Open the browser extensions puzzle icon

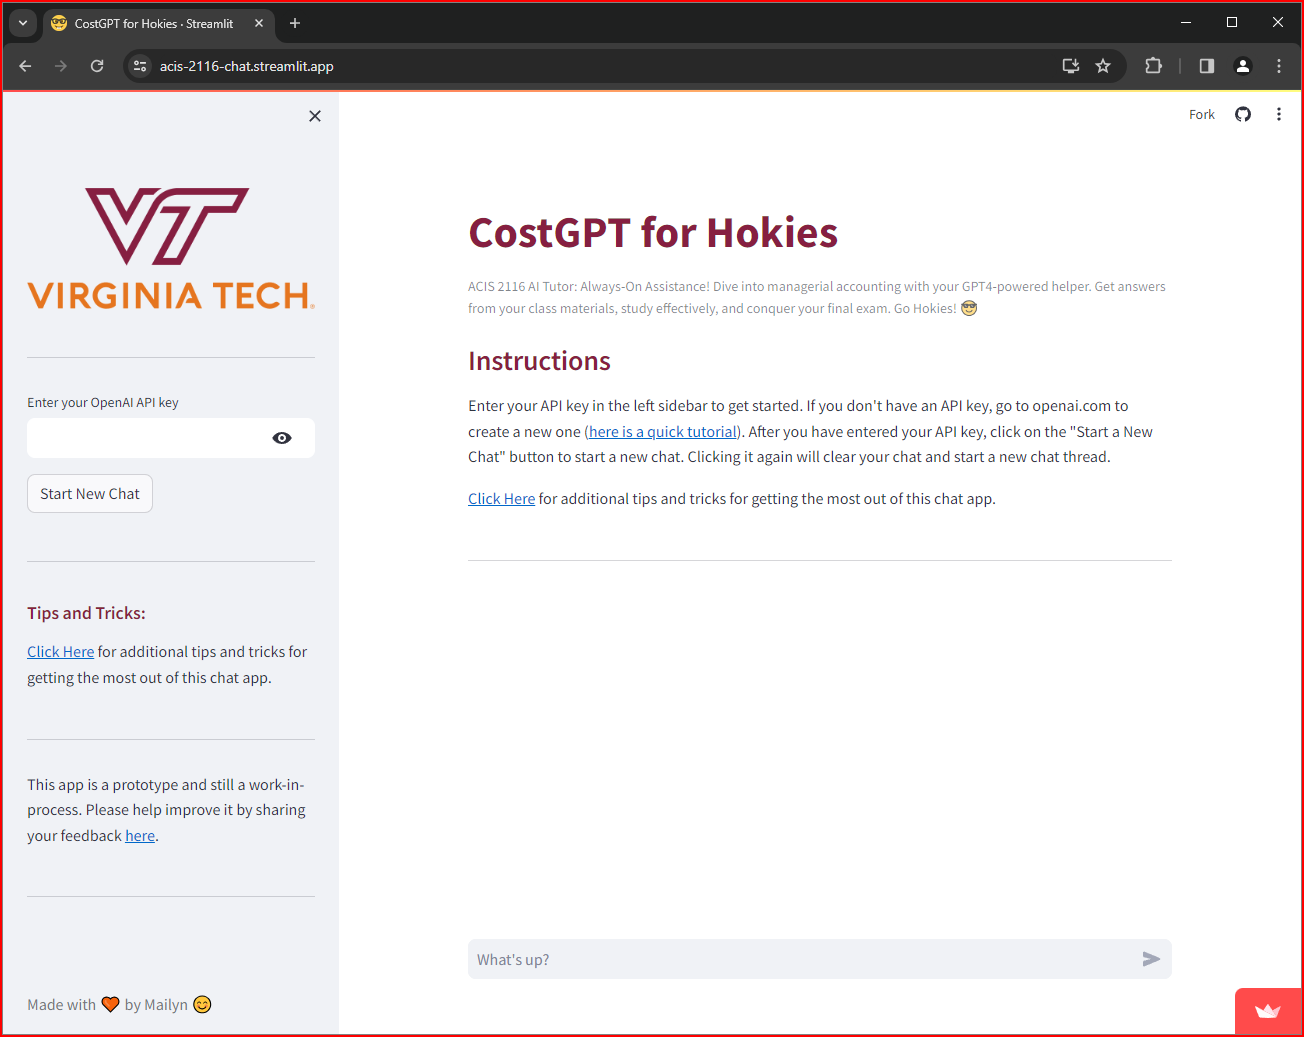point(1153,66)
